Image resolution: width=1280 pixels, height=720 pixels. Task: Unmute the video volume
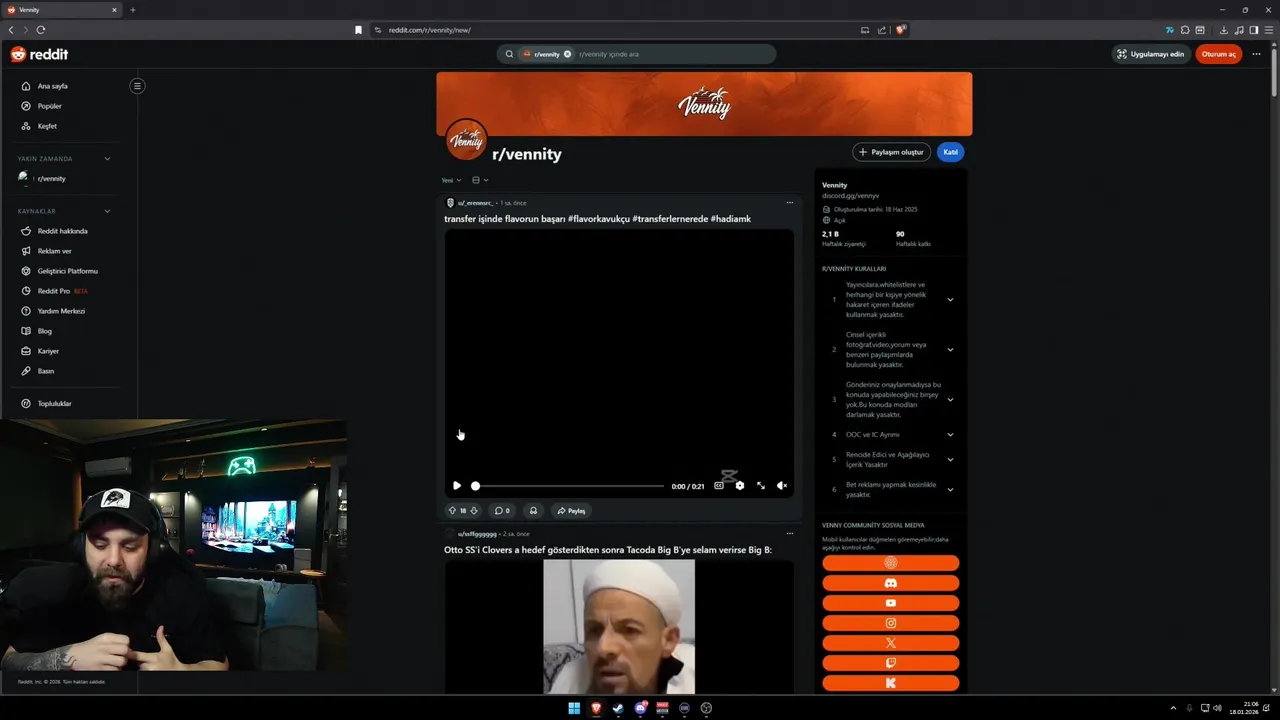[x=782, y=486]
